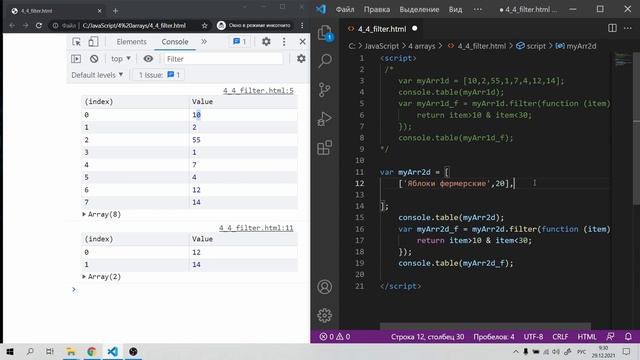This screenshot has width=640, height=360.
Task: Click the myArr2d breadcrumb
Action: pyautogui.click(x=576, y=46)
